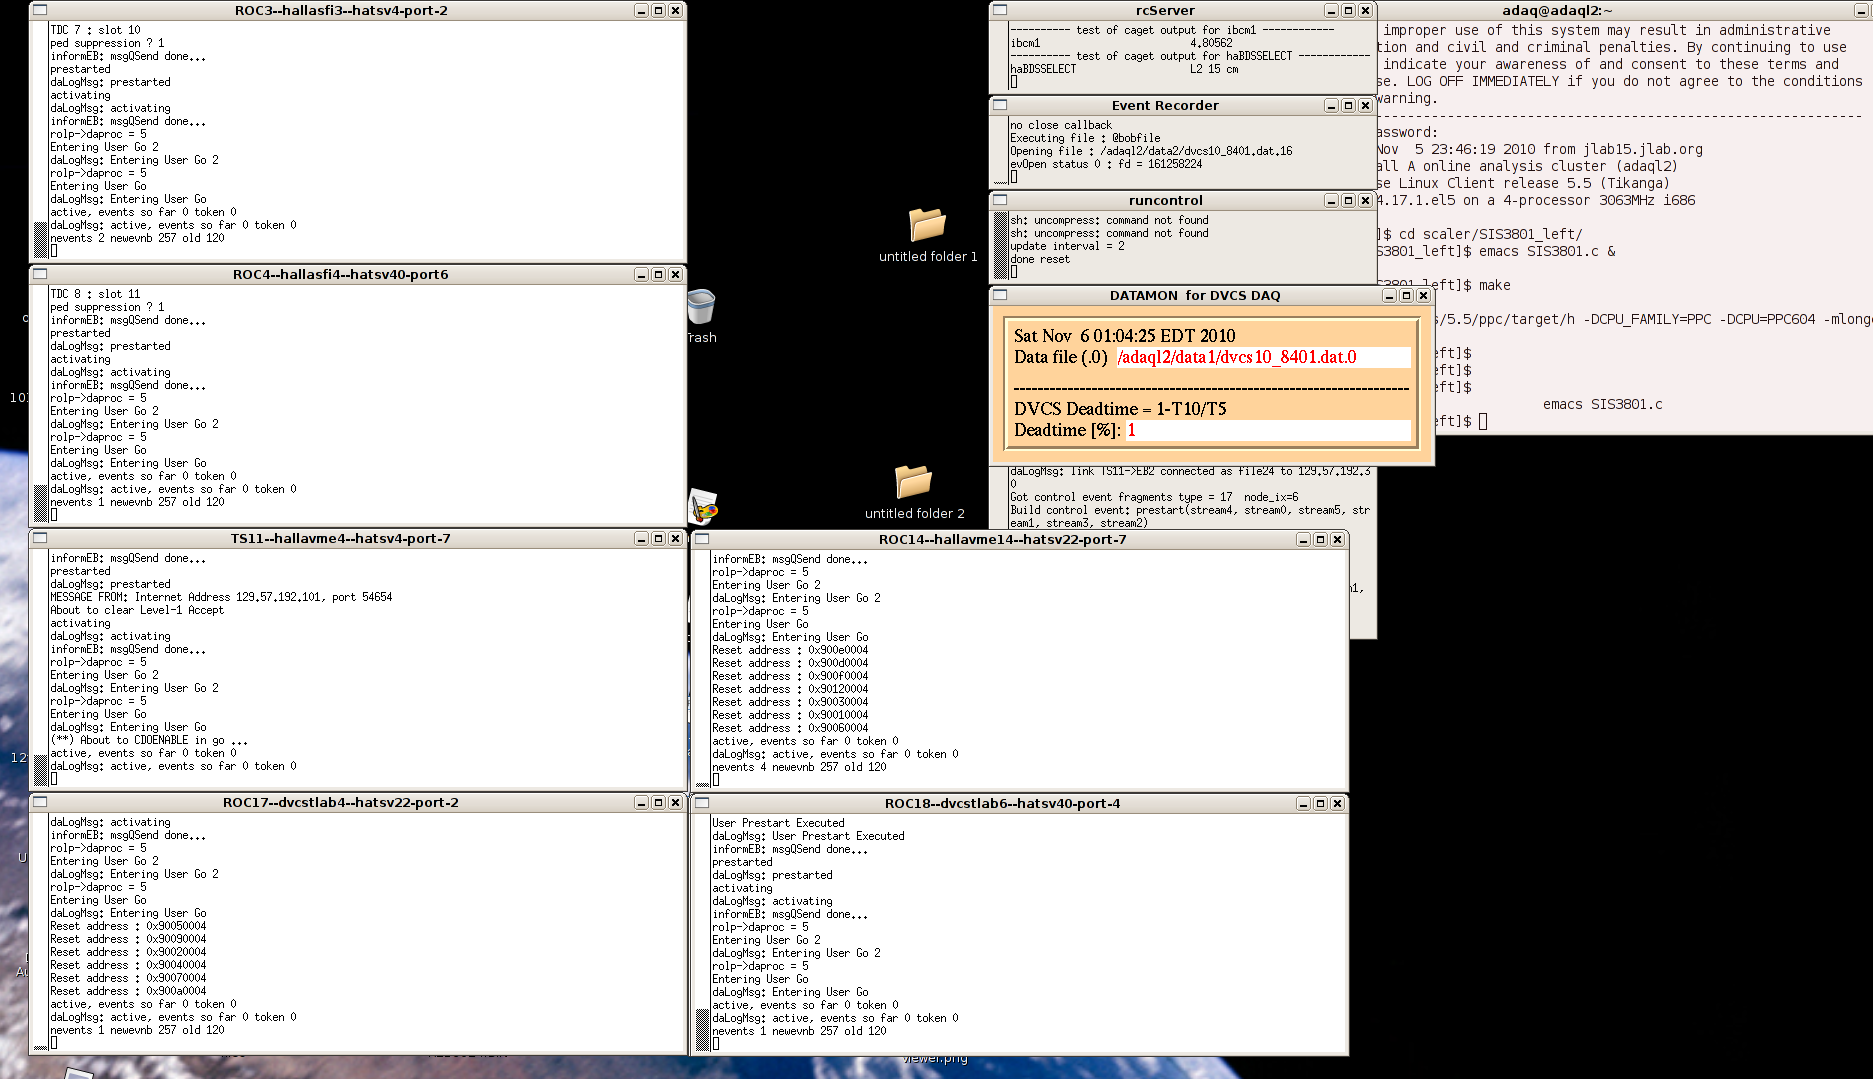Click 'update interval = 2' in runcontrol
This screenshot has width=1873, height=1079.
pyautogui.click(x=1067, y=246)
